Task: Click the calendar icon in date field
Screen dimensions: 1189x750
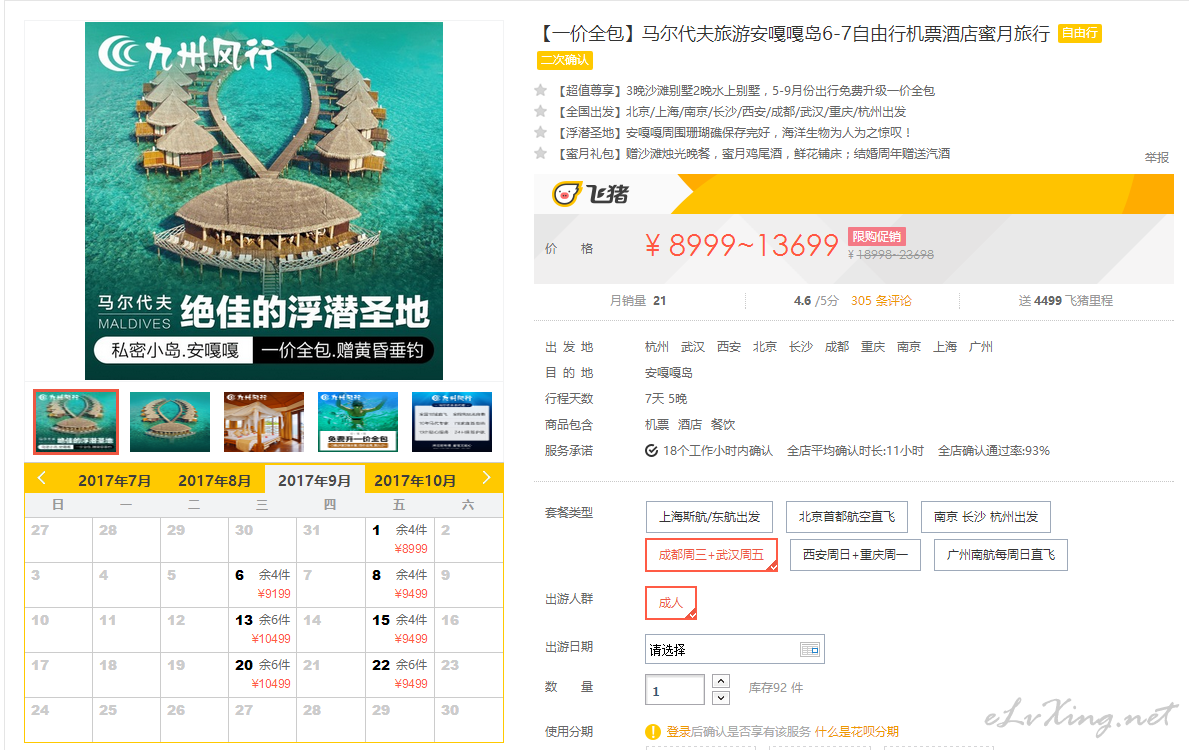Action: click(809, 650)
